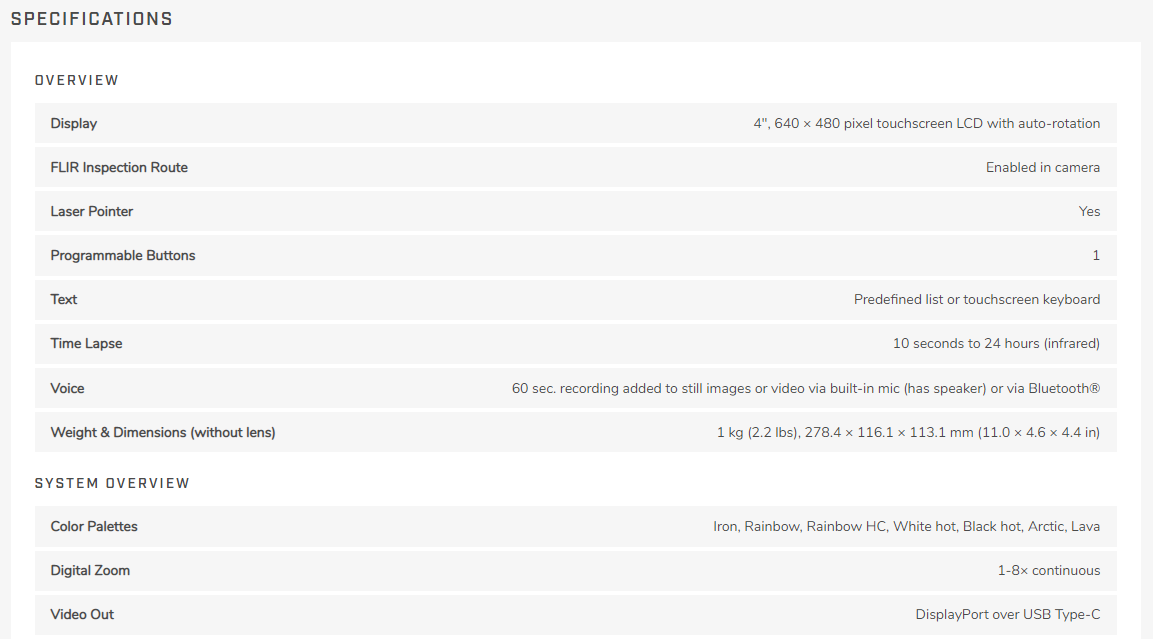Select the Programmable Buttons row label
The width and height of the screenshot is (1153, 639).
coord(123,256)
